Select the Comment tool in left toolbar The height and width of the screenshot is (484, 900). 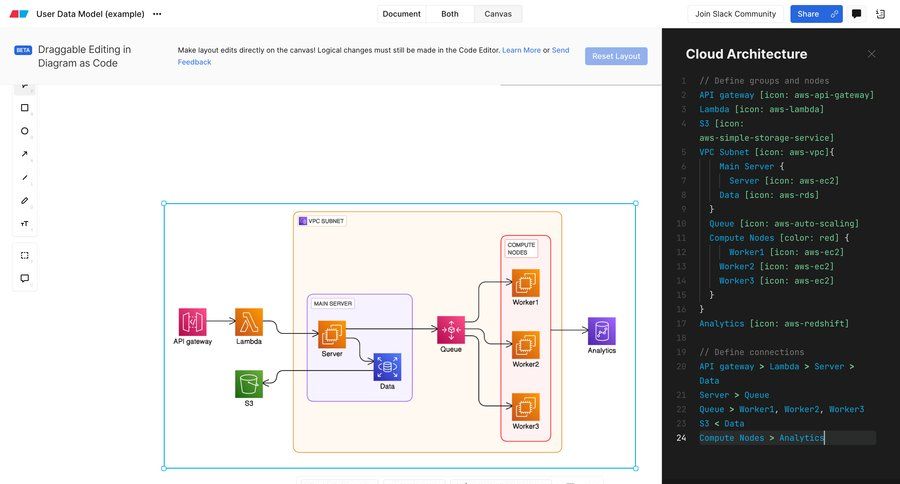coord(25,278)
